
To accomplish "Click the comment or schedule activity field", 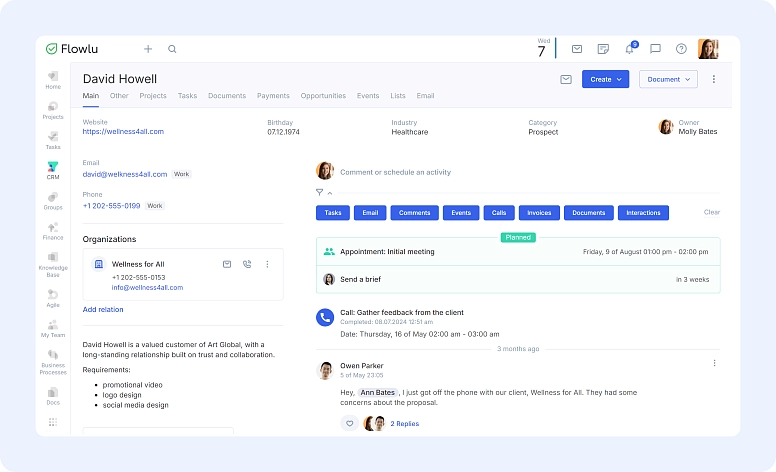I will [x=395, y=172].
